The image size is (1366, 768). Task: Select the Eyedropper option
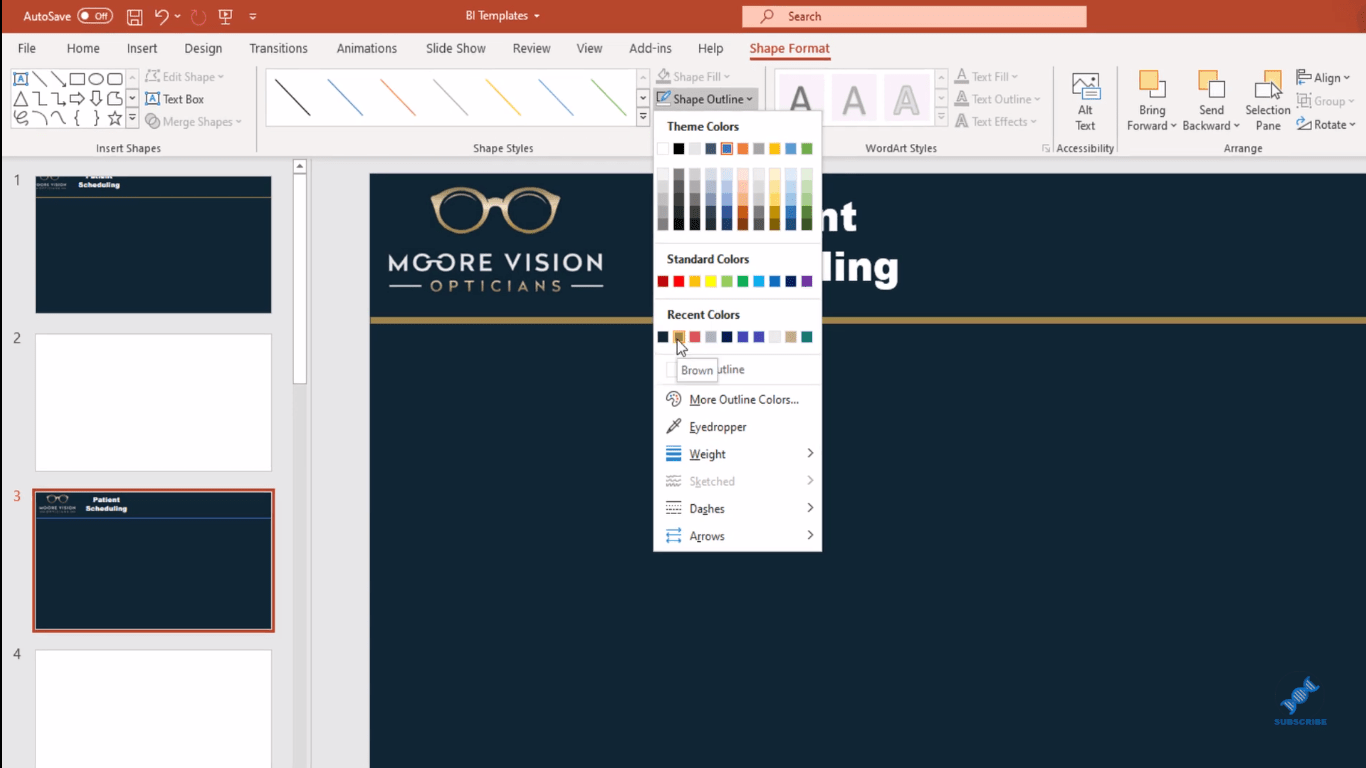point(738,427)
